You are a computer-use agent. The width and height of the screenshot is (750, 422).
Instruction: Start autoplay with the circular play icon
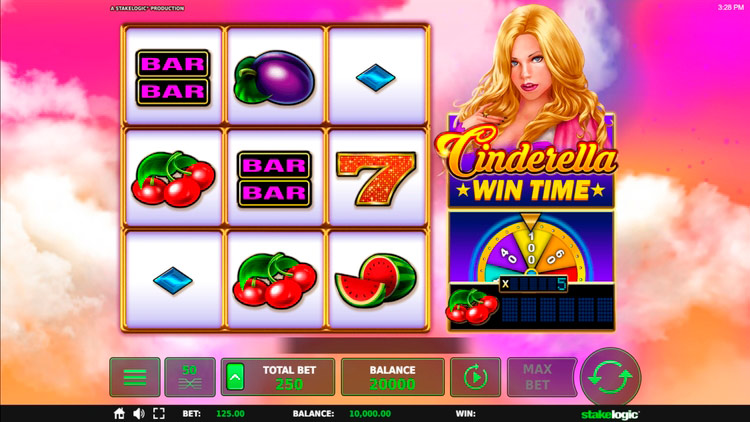475,377
